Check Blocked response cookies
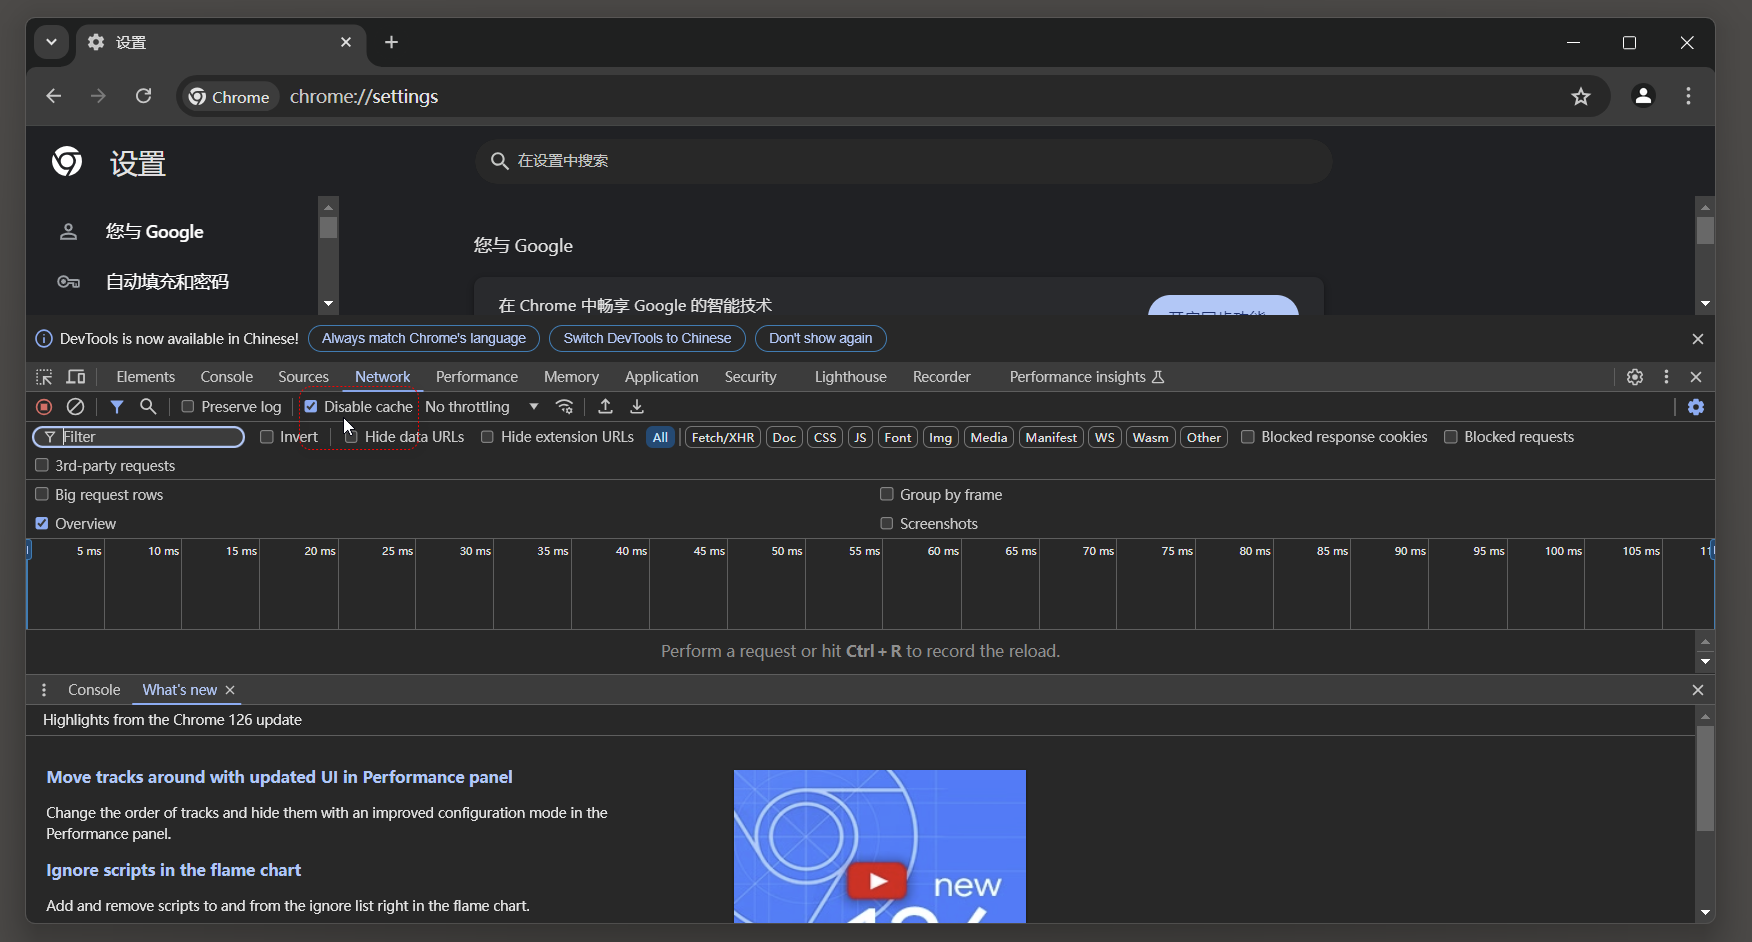The image size is (1752, 942). point(1248,437)
